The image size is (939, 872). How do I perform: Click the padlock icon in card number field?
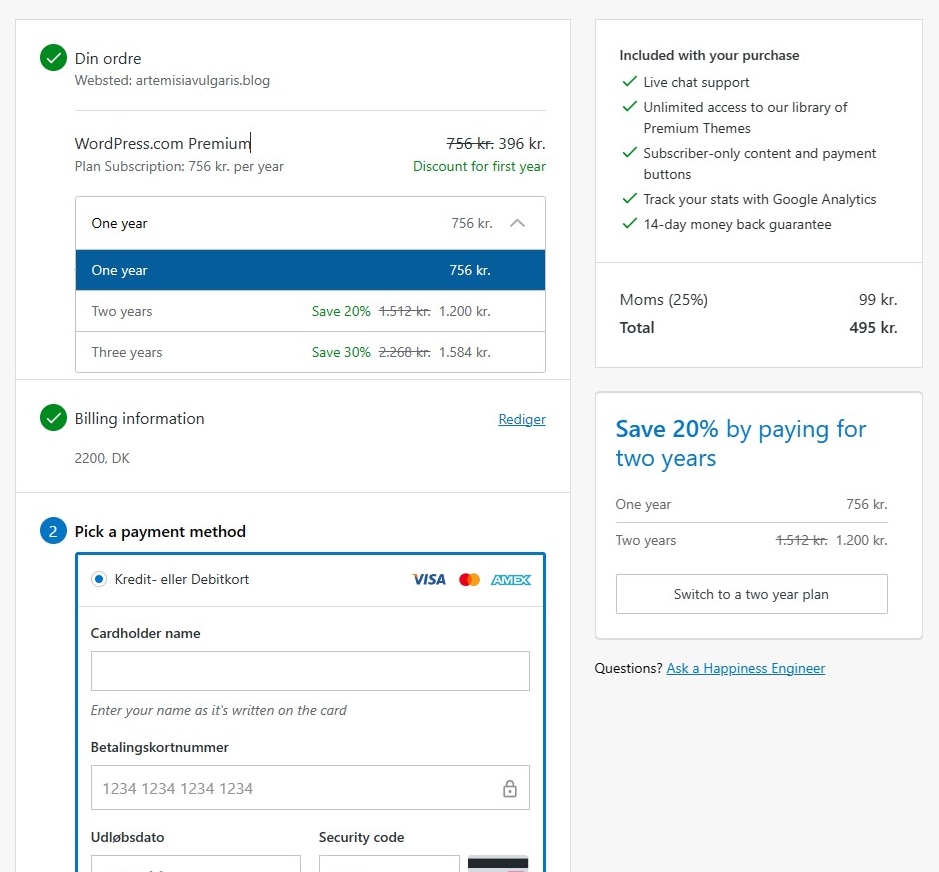509,788
